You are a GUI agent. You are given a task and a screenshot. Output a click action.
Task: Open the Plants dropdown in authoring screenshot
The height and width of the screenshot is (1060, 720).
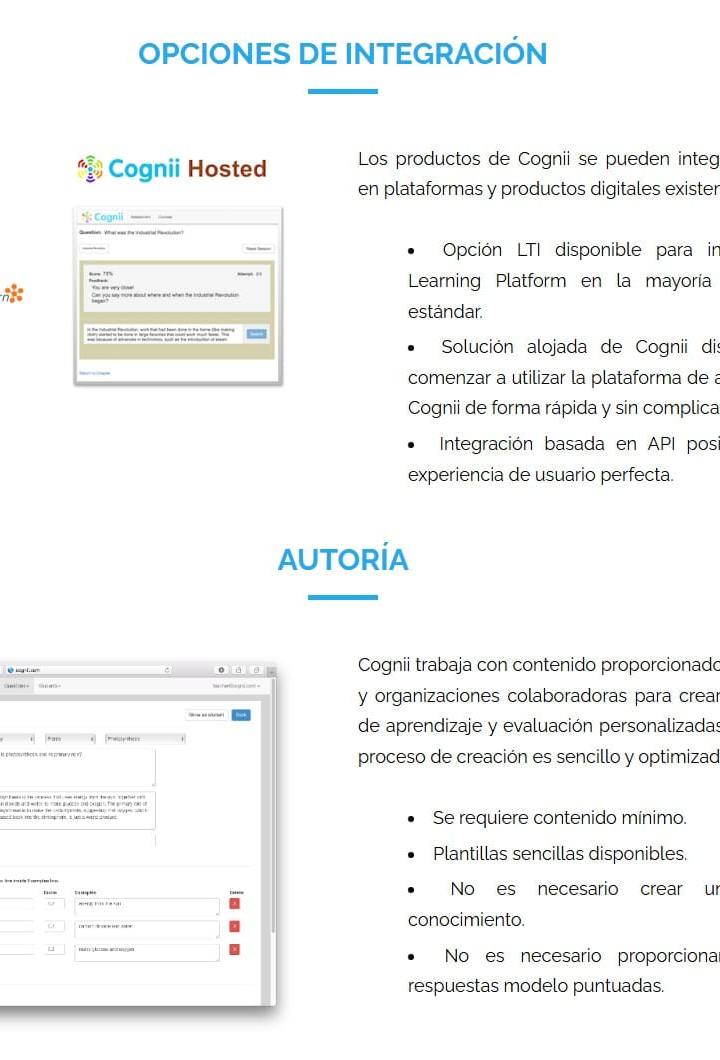tap(70, 739)
